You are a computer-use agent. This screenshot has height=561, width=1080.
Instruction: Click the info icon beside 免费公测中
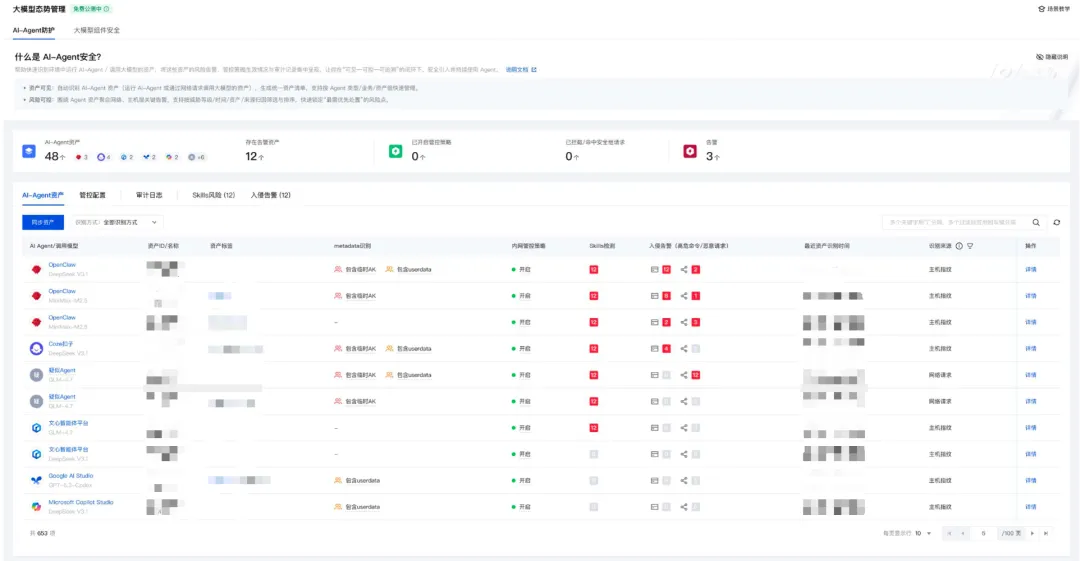pos(106,9)
